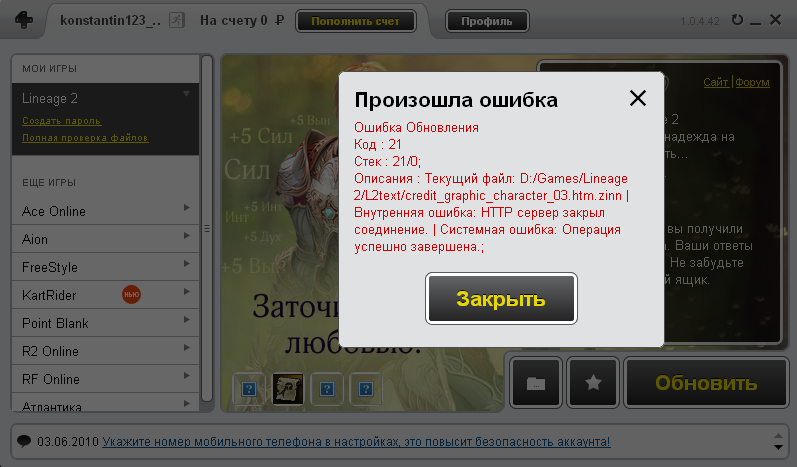The width and height of the screenshot is (797, 467).
Task: Select FreeStyle game entry
Action: tap(105, 267)
